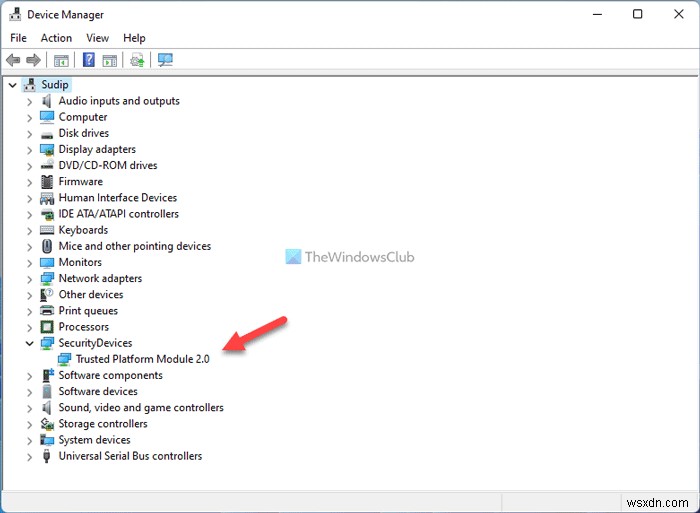Screen dimensions: 700x513
Task: Click the Update device driver toolbar icon
Action: (138, 60)
